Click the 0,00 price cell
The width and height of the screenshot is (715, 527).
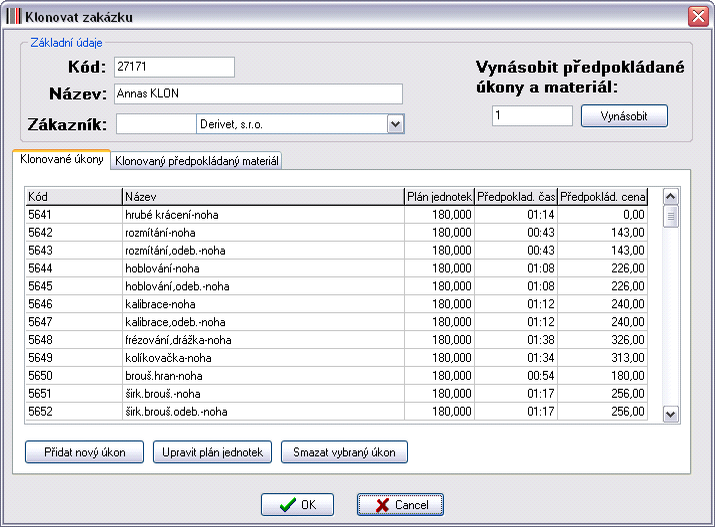[x=602, y=215]
